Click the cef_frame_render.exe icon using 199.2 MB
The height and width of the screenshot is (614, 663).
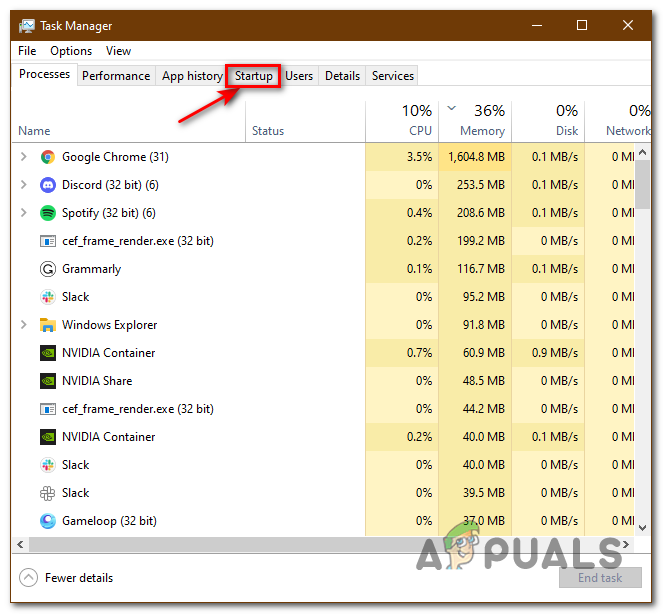(x=48, y=241)
